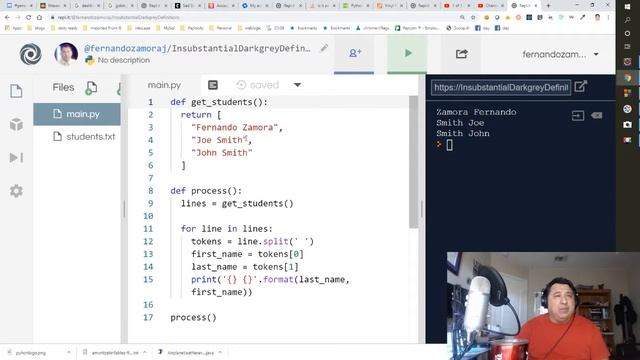Click the console focus input icon
Viewport: 640px width, 360px height.
(578, 116)
